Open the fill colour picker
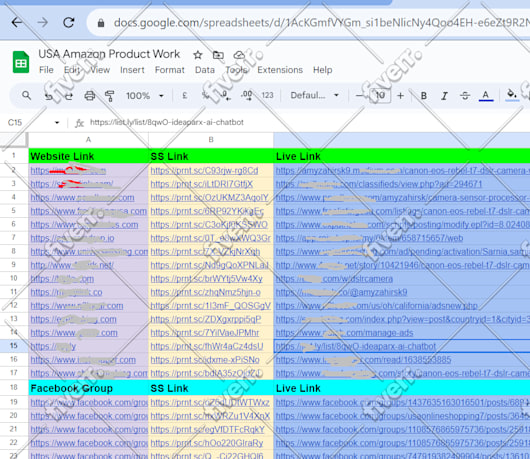The height and width of the screenshot is (459, 530). tap(512, 95)
